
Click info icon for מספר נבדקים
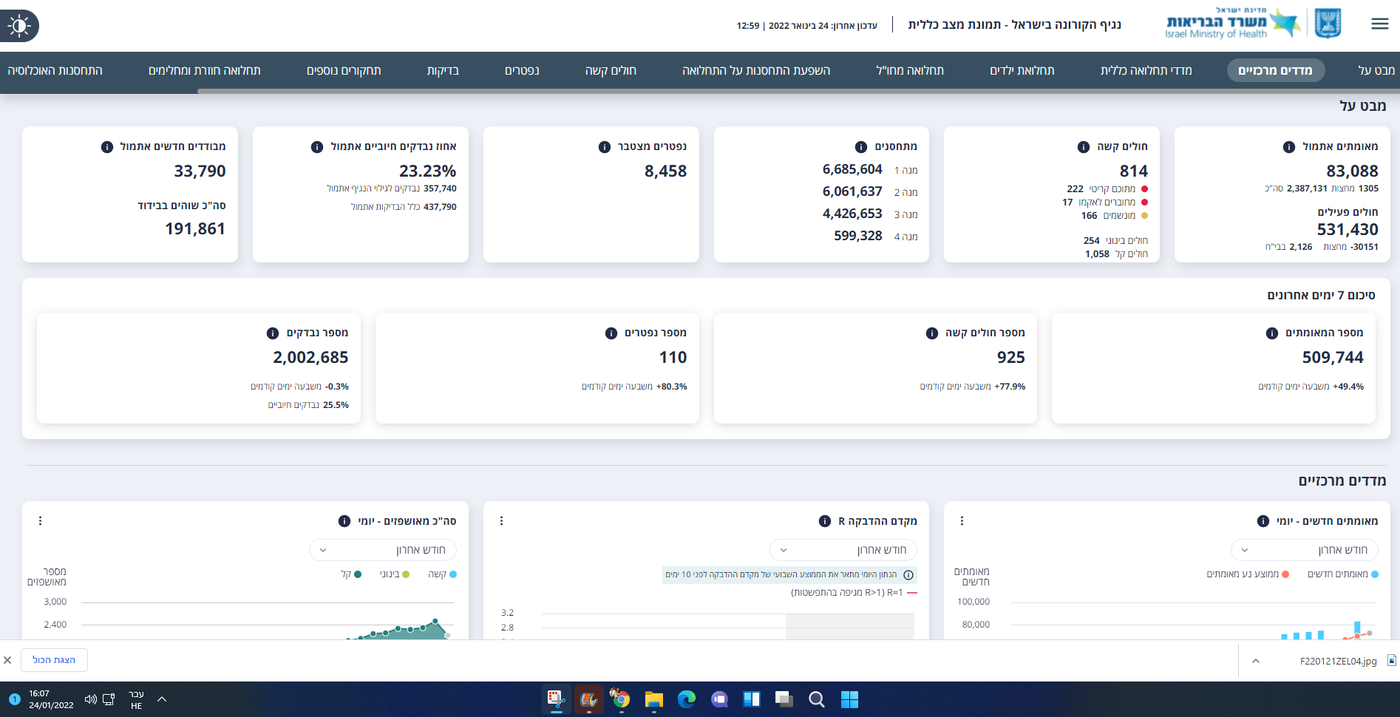click(x=273, y=333)
